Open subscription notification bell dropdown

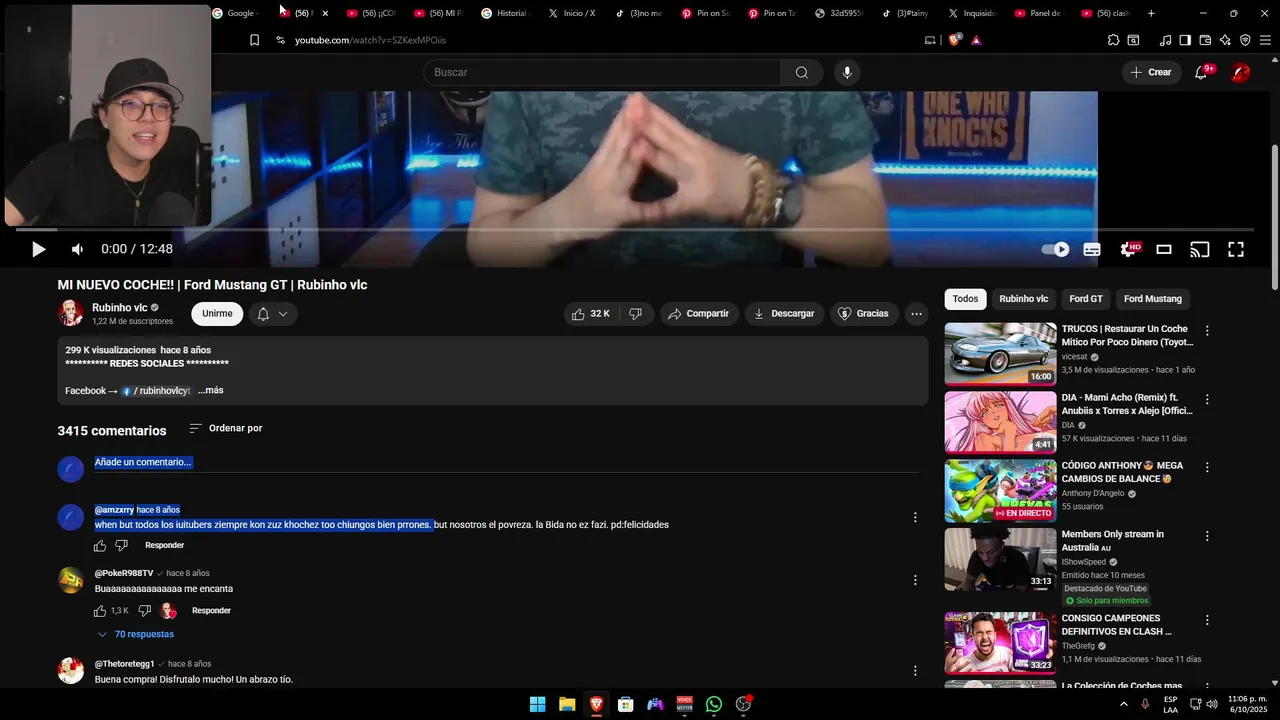click(x=272, y=314)
